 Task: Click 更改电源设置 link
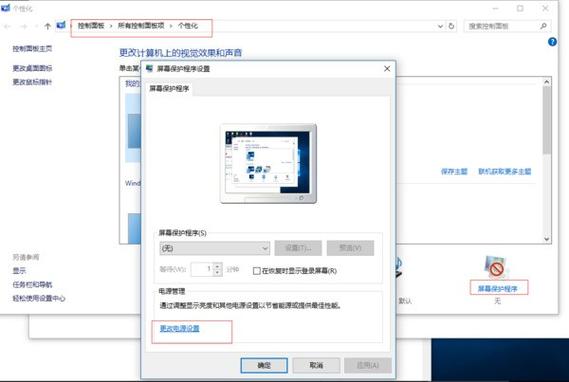tap(180, 328)
